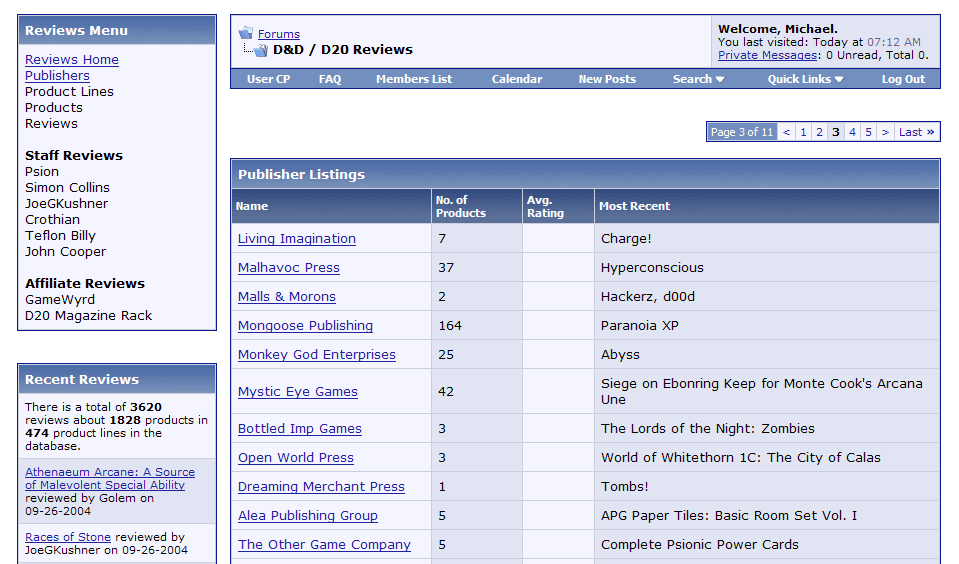The width and height of the screenshot is (959, 564).
Task: Jump to page 5 of publisher listings
Action: tap(868, 132)
